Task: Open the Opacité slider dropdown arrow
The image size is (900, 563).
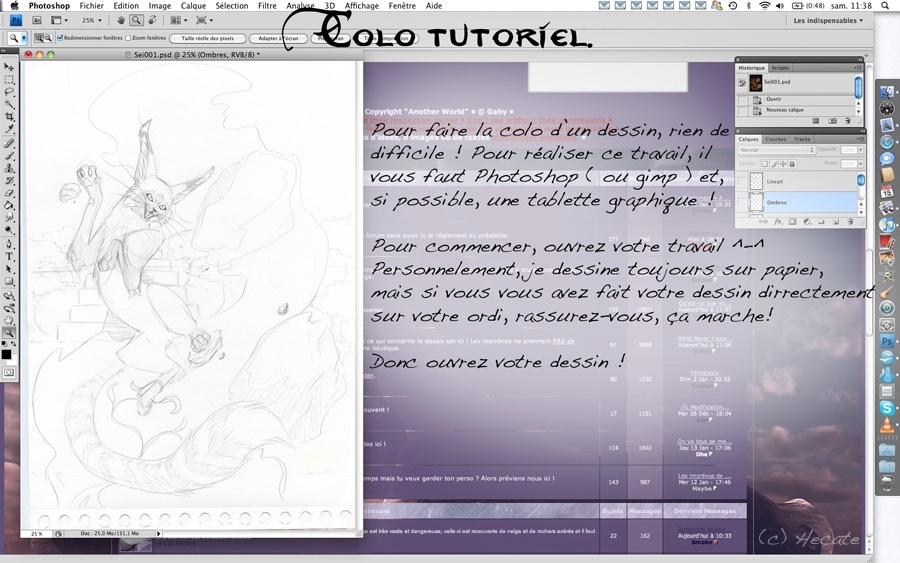Action: [860, 150]
